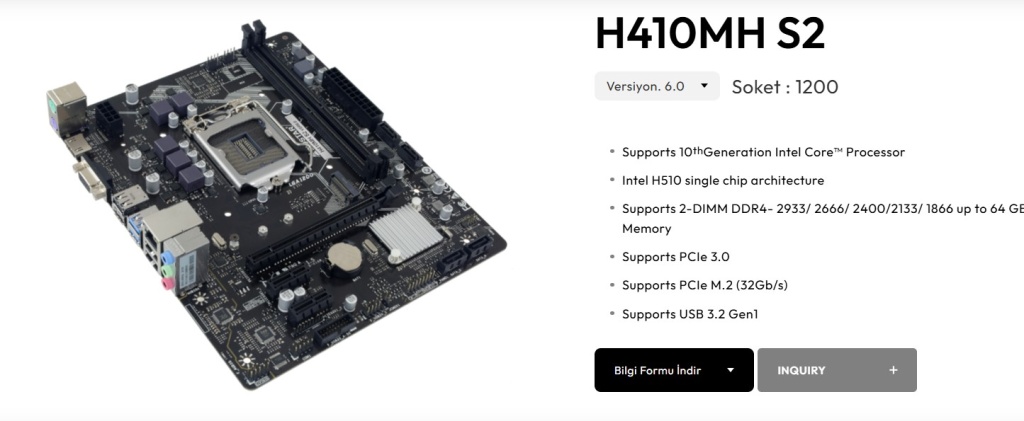Image resolution: width=1024 pixels, height=421 pixels.
Task: Open the Versiyon 6.0 dropdown
Action: tap(657, 86)
